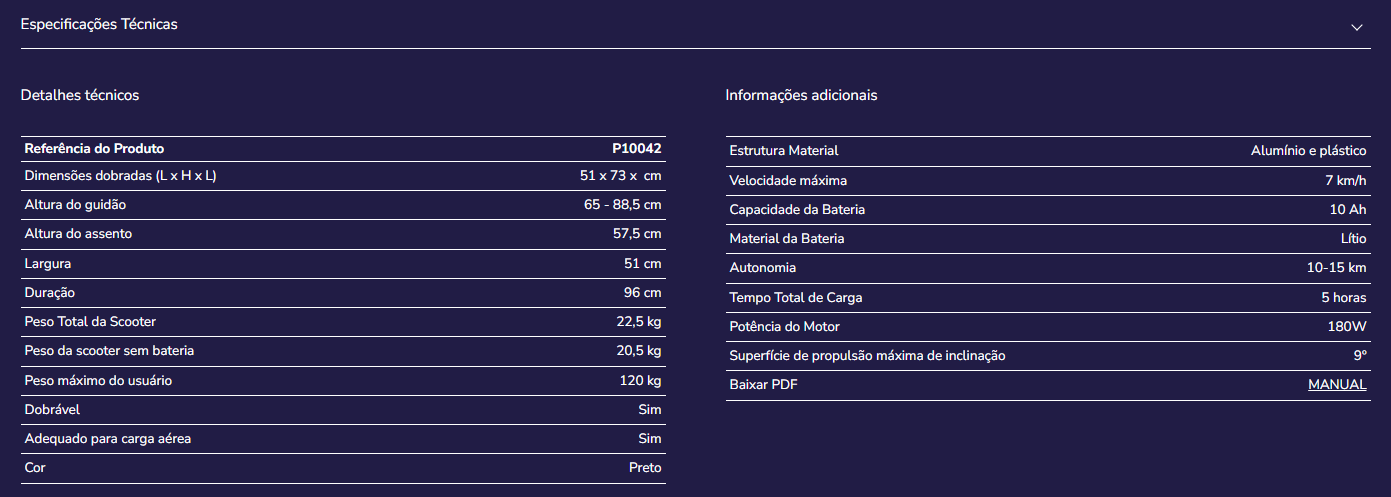Select the Peso Total da Scooter row
Screen dimensions: 1391x497
click(343, 322)
